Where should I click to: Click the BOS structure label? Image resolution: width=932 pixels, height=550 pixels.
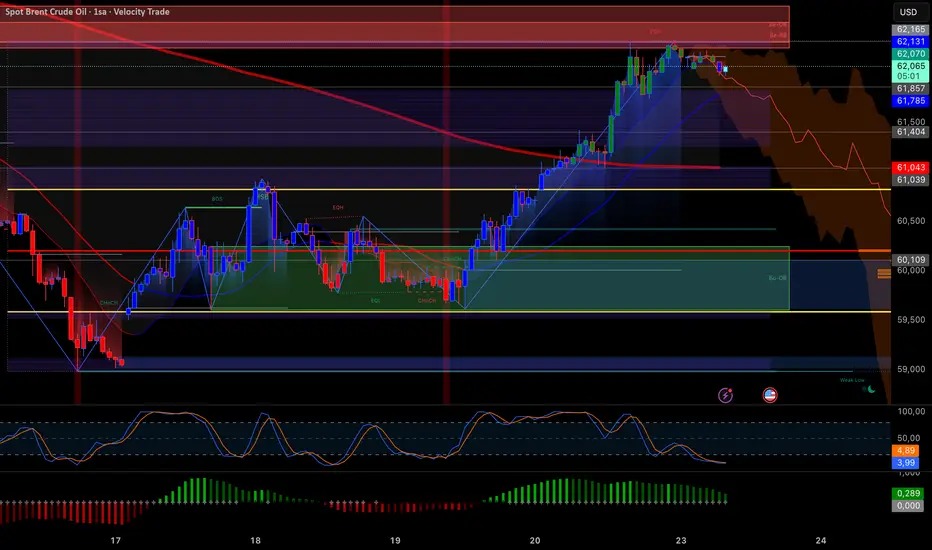tap(217, 199)
